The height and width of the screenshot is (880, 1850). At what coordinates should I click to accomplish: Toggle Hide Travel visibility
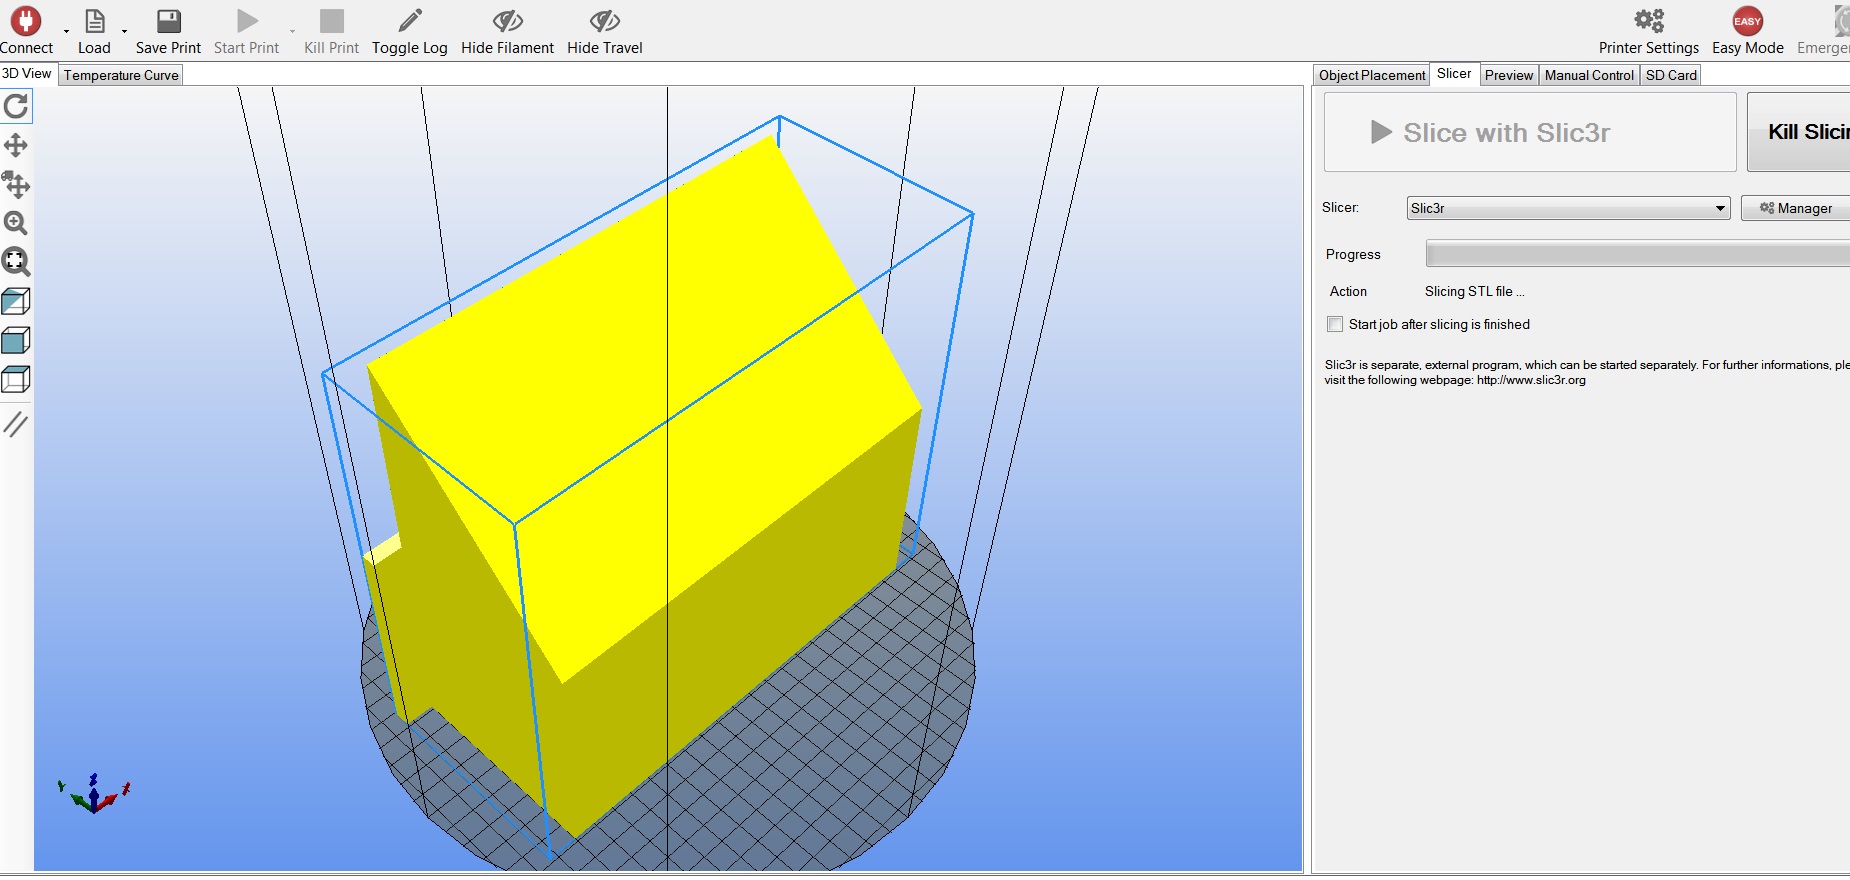[604, 21]
